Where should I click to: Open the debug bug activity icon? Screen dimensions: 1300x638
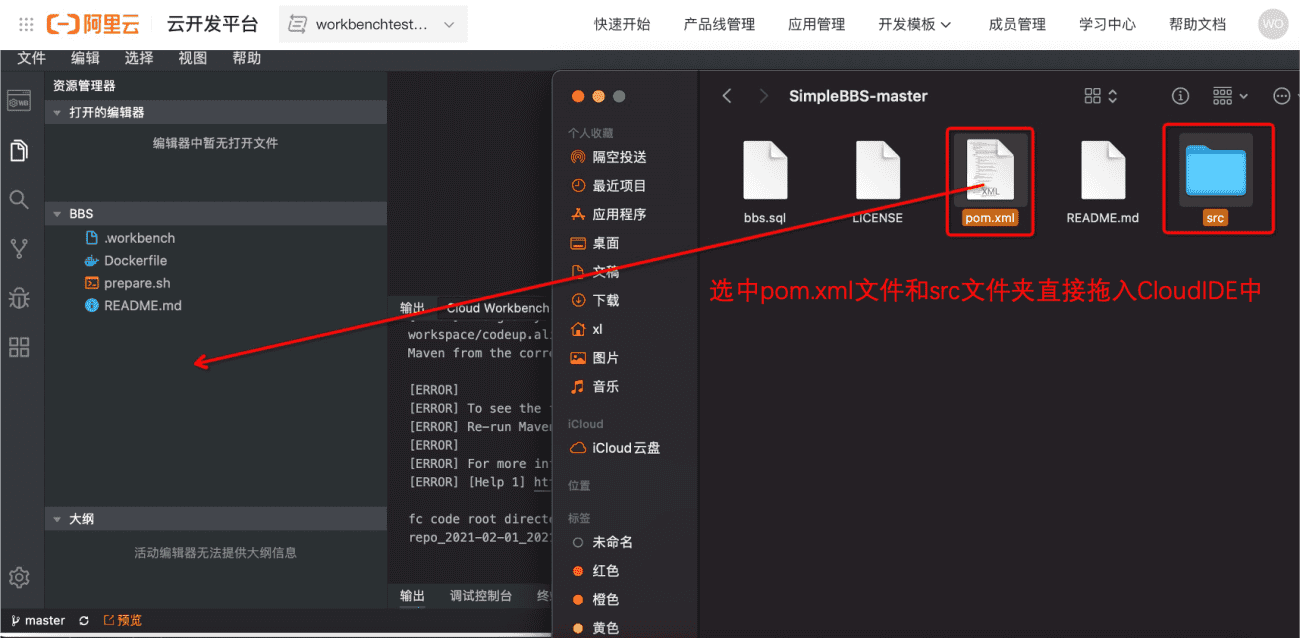pyautogui.click(x=19, y=298)
